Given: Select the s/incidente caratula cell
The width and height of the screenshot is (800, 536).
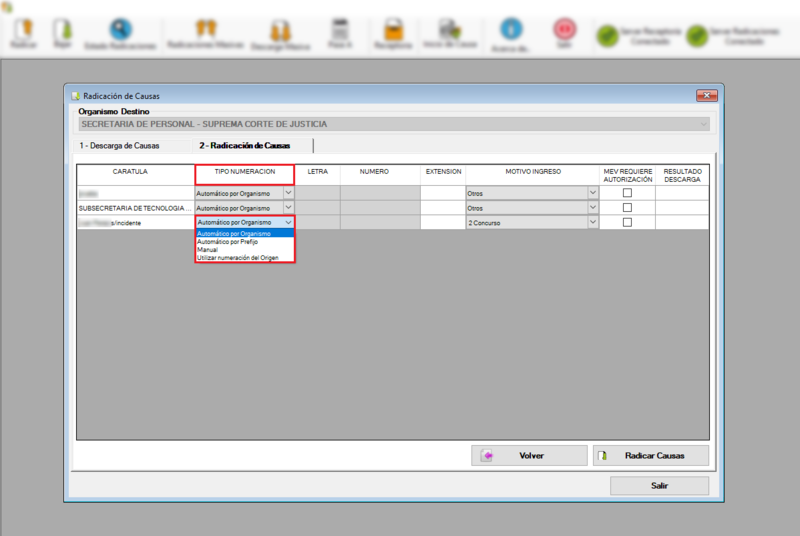Looking at the screenshot, I should [136, 222].
